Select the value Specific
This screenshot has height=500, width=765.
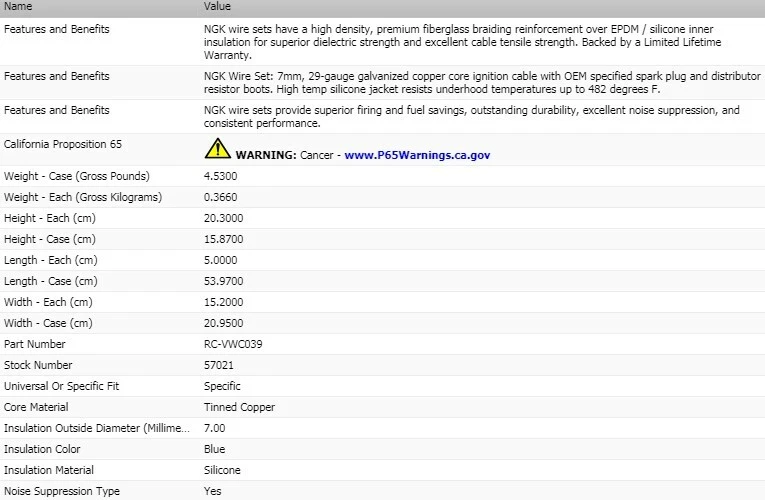222,386
